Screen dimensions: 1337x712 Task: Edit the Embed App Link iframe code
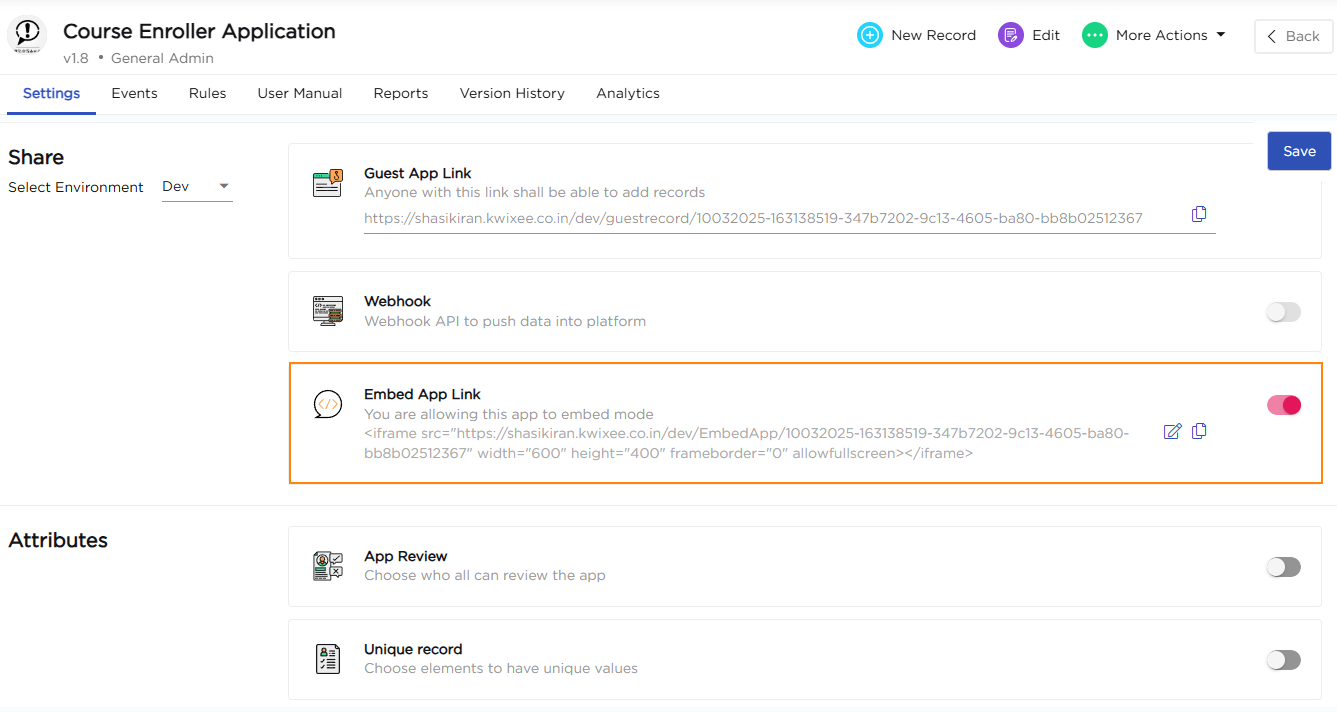click(1172, 431)
